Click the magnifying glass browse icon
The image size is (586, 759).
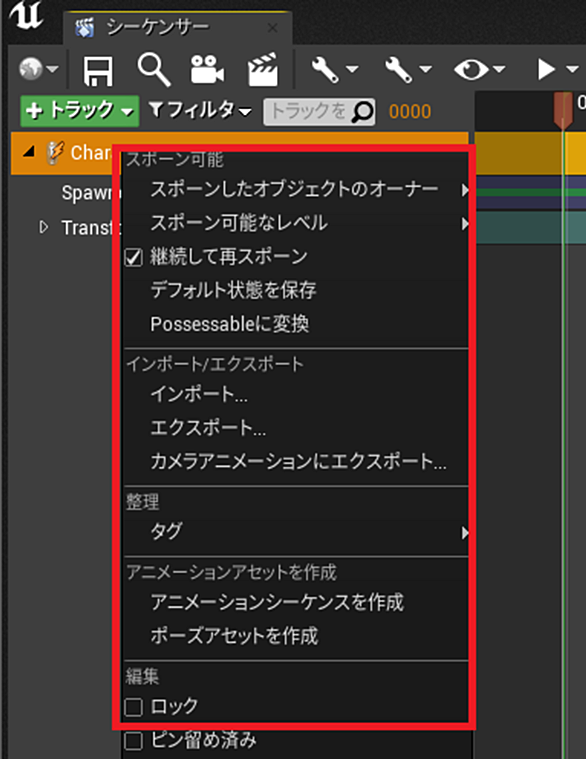click(x=153, y=70)
